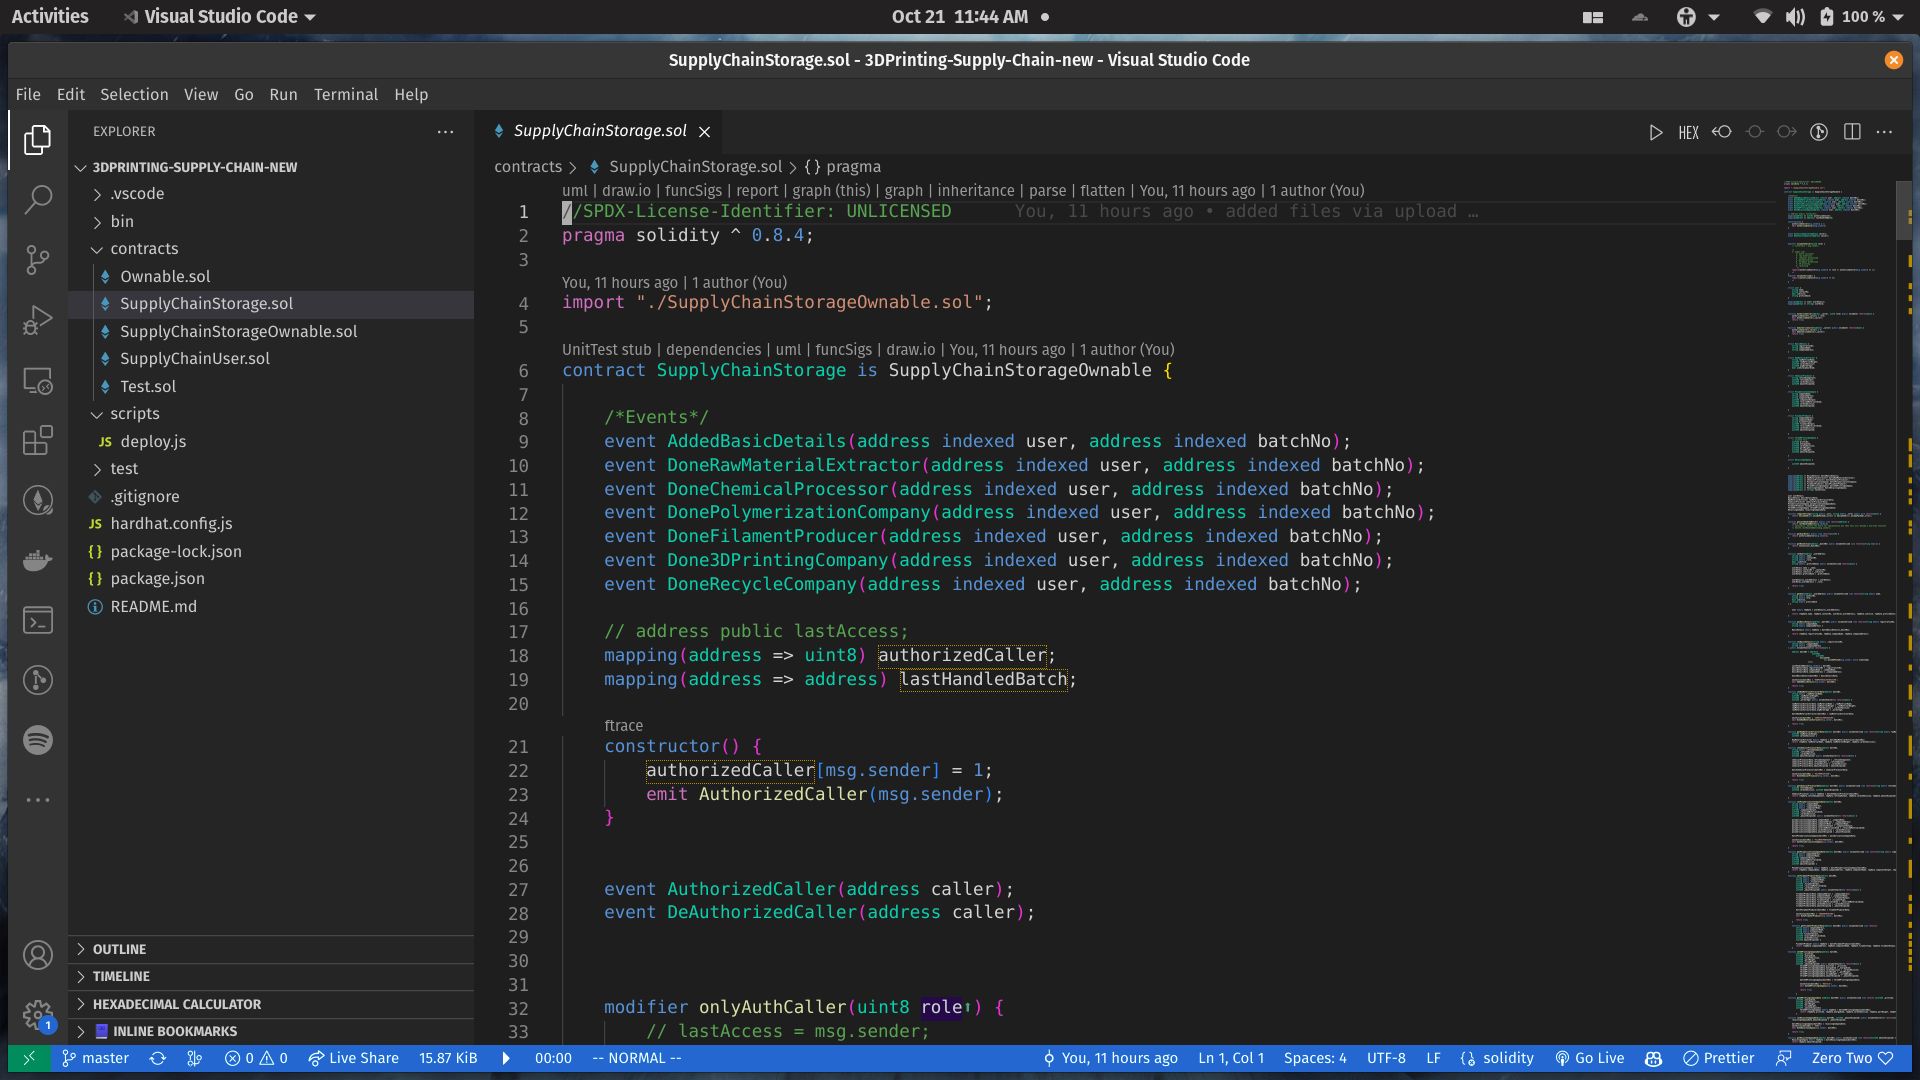The width and height of the screenshot is (1920, 1080).
Task: Click the SupplyChainStorage.sol tab
Action: point(600,129)
